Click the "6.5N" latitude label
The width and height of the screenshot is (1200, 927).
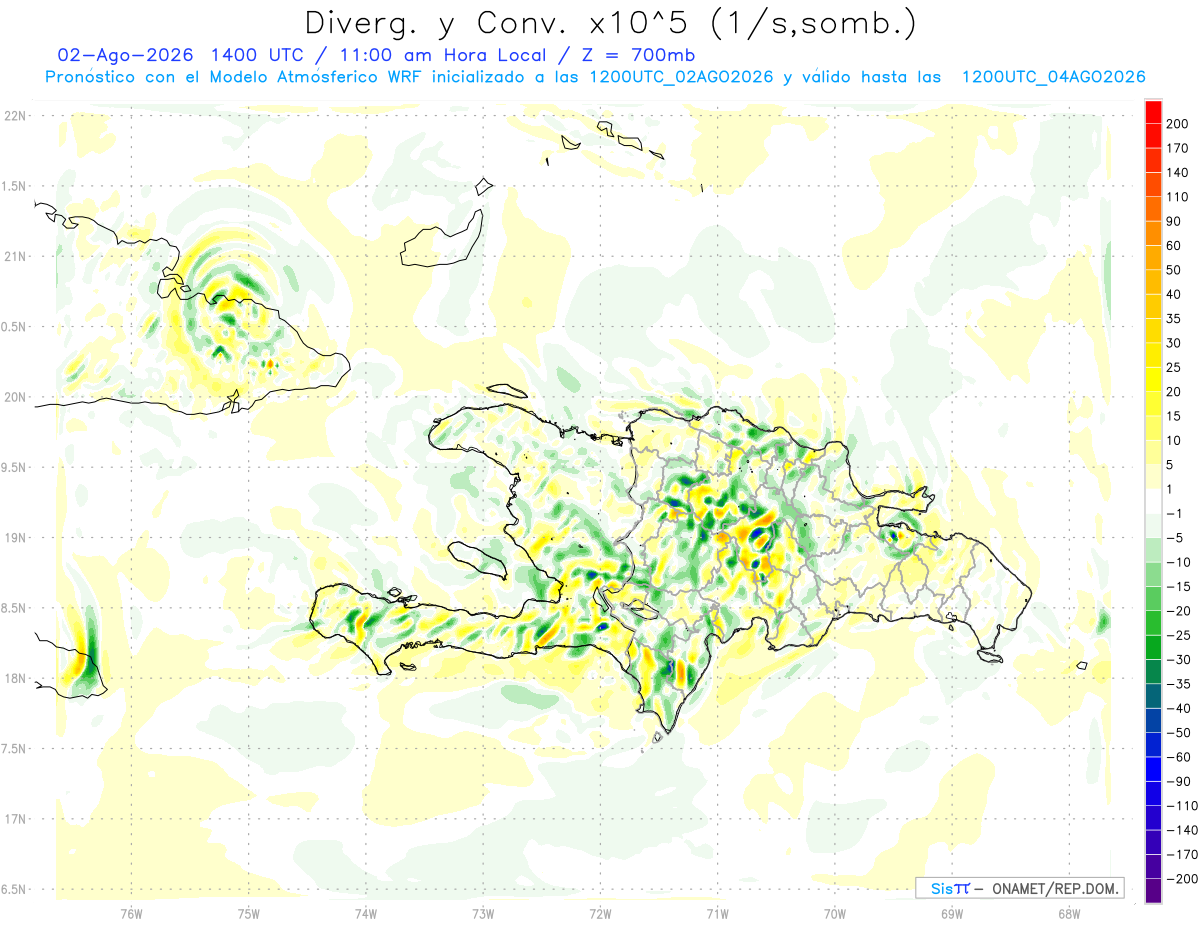coord(14,889)
